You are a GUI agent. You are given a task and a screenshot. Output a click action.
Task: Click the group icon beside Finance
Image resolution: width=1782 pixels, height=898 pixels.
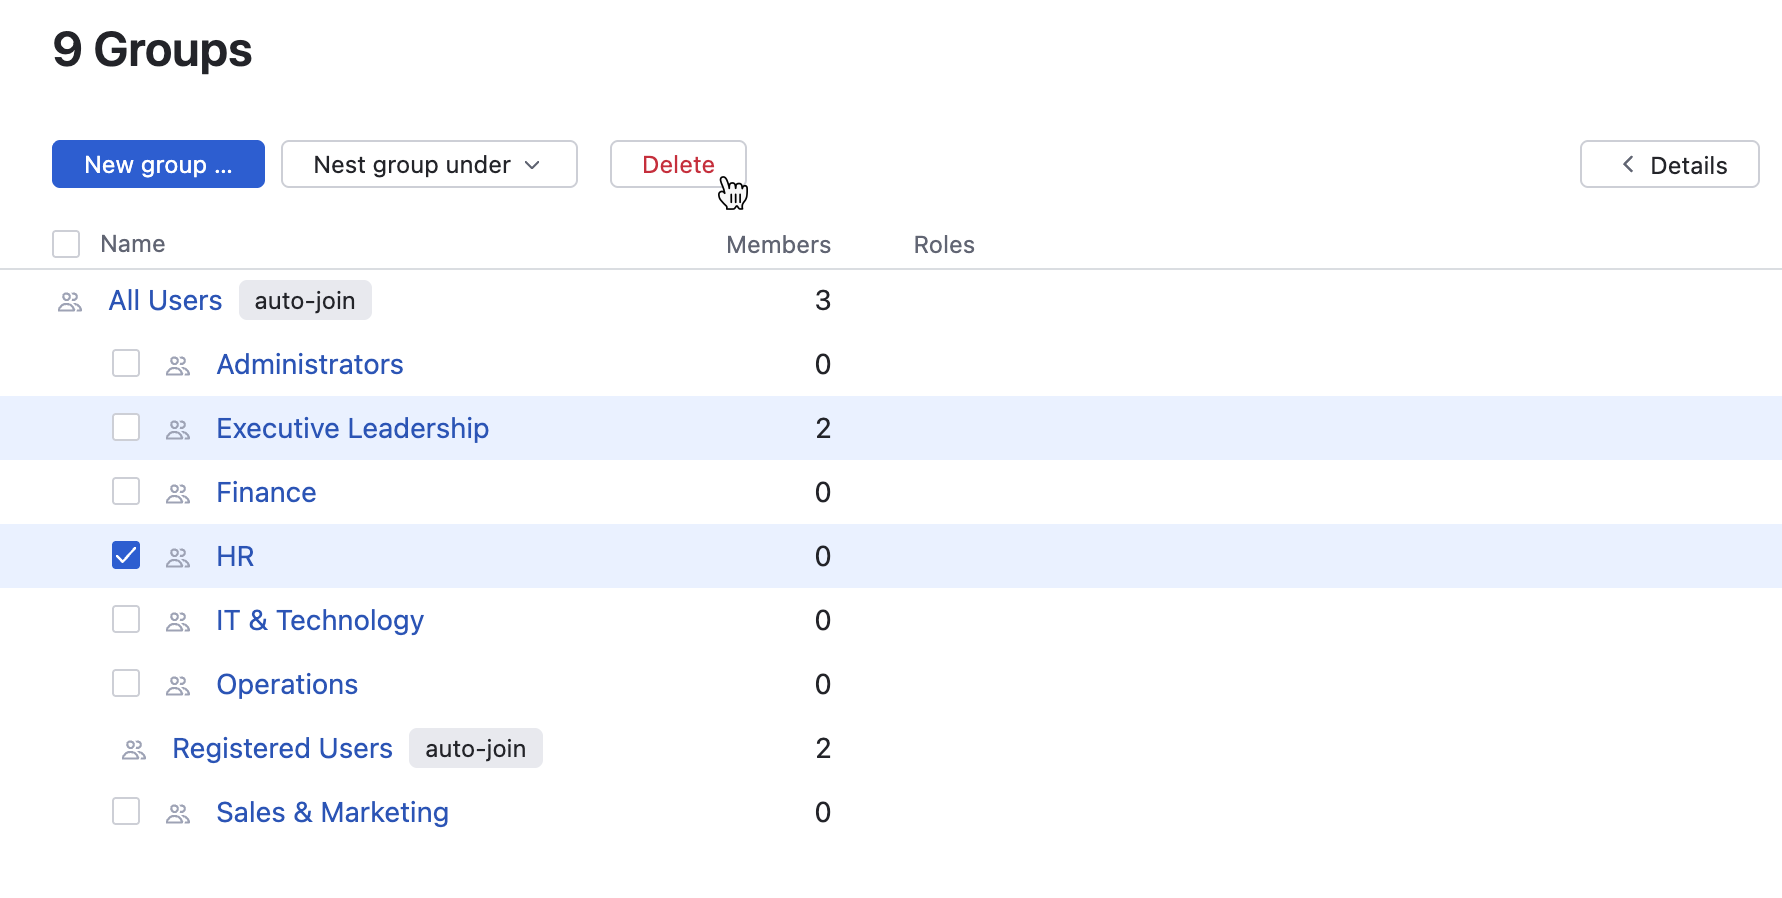click(178, 494)
